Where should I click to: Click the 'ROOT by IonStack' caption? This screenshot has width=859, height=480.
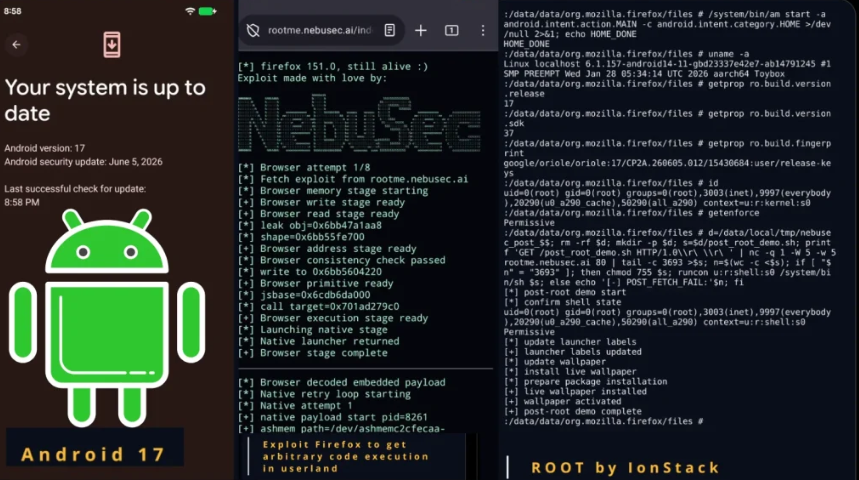(x=625, y=467)
